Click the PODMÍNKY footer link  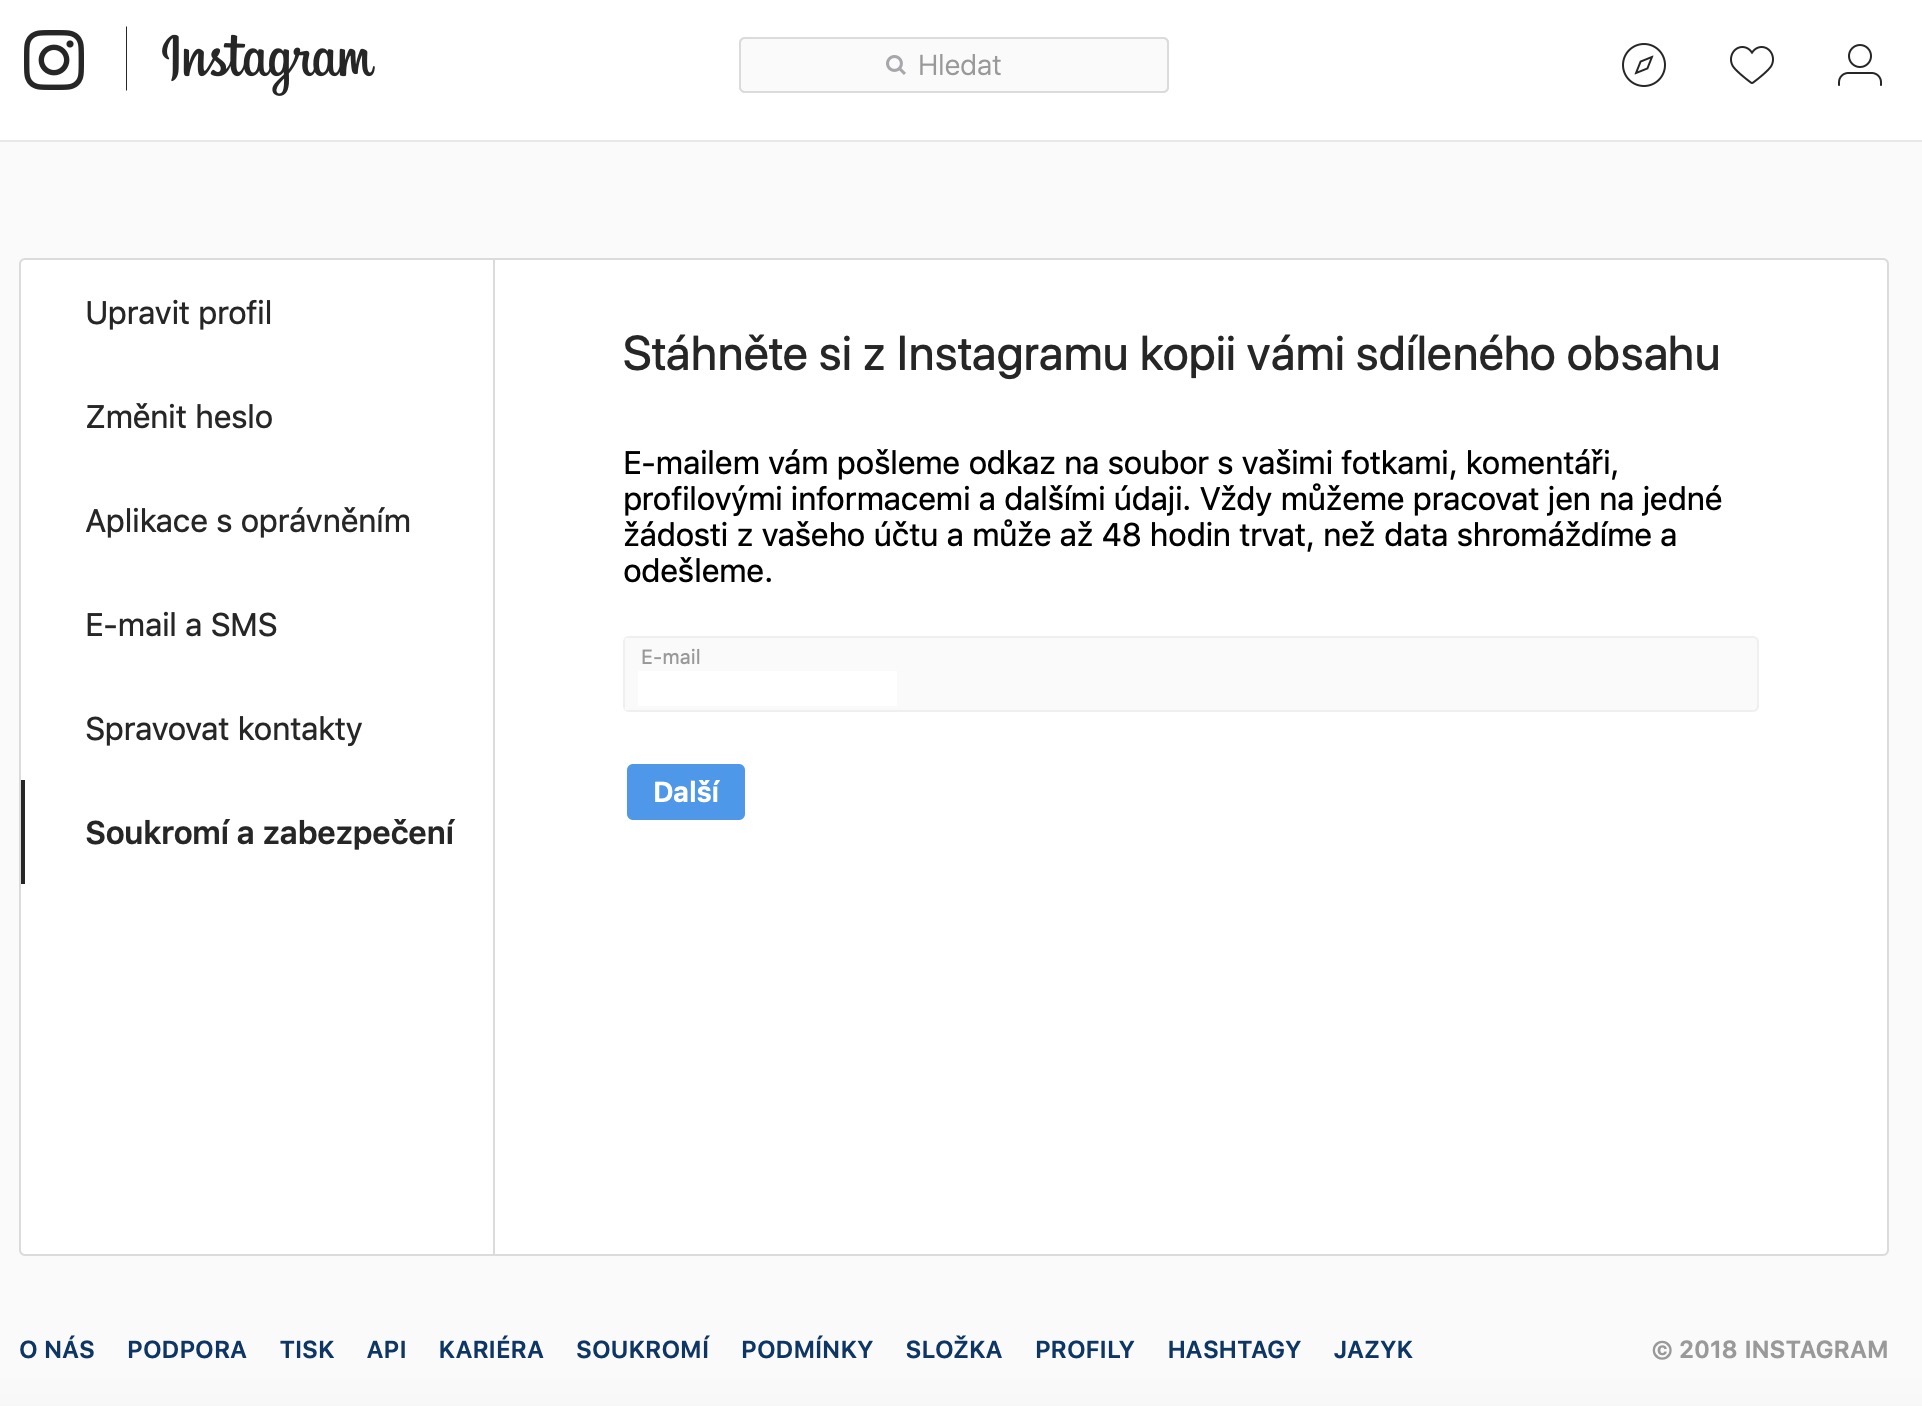click(806, 1349)
